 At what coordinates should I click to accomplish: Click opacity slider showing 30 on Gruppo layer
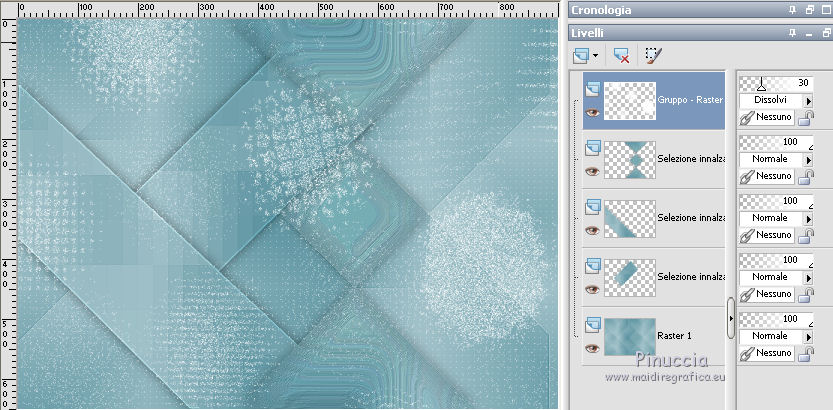pos(776,83)
